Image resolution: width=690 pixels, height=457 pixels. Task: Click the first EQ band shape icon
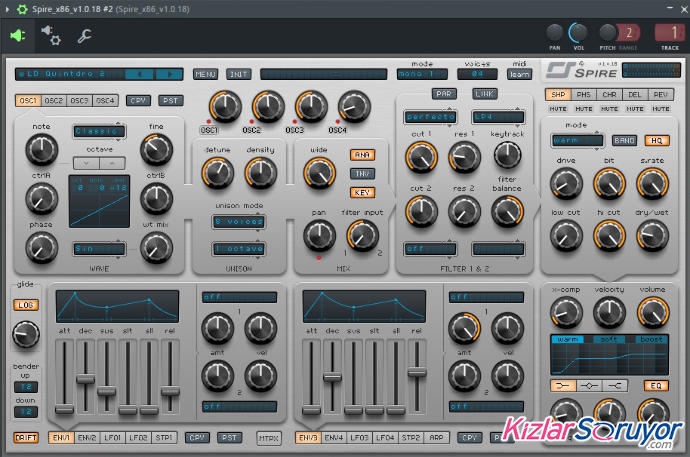pyautogui.click(x=563, y=386)
